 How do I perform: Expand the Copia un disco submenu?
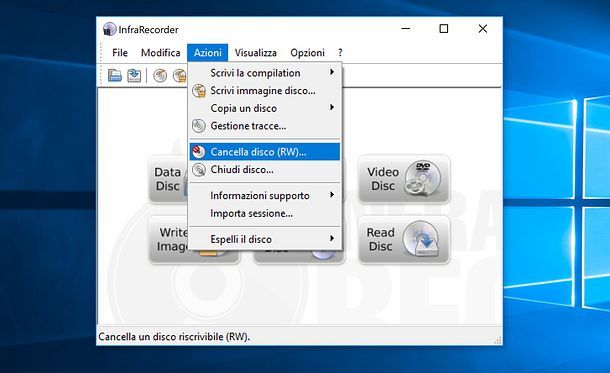point(265,108)
